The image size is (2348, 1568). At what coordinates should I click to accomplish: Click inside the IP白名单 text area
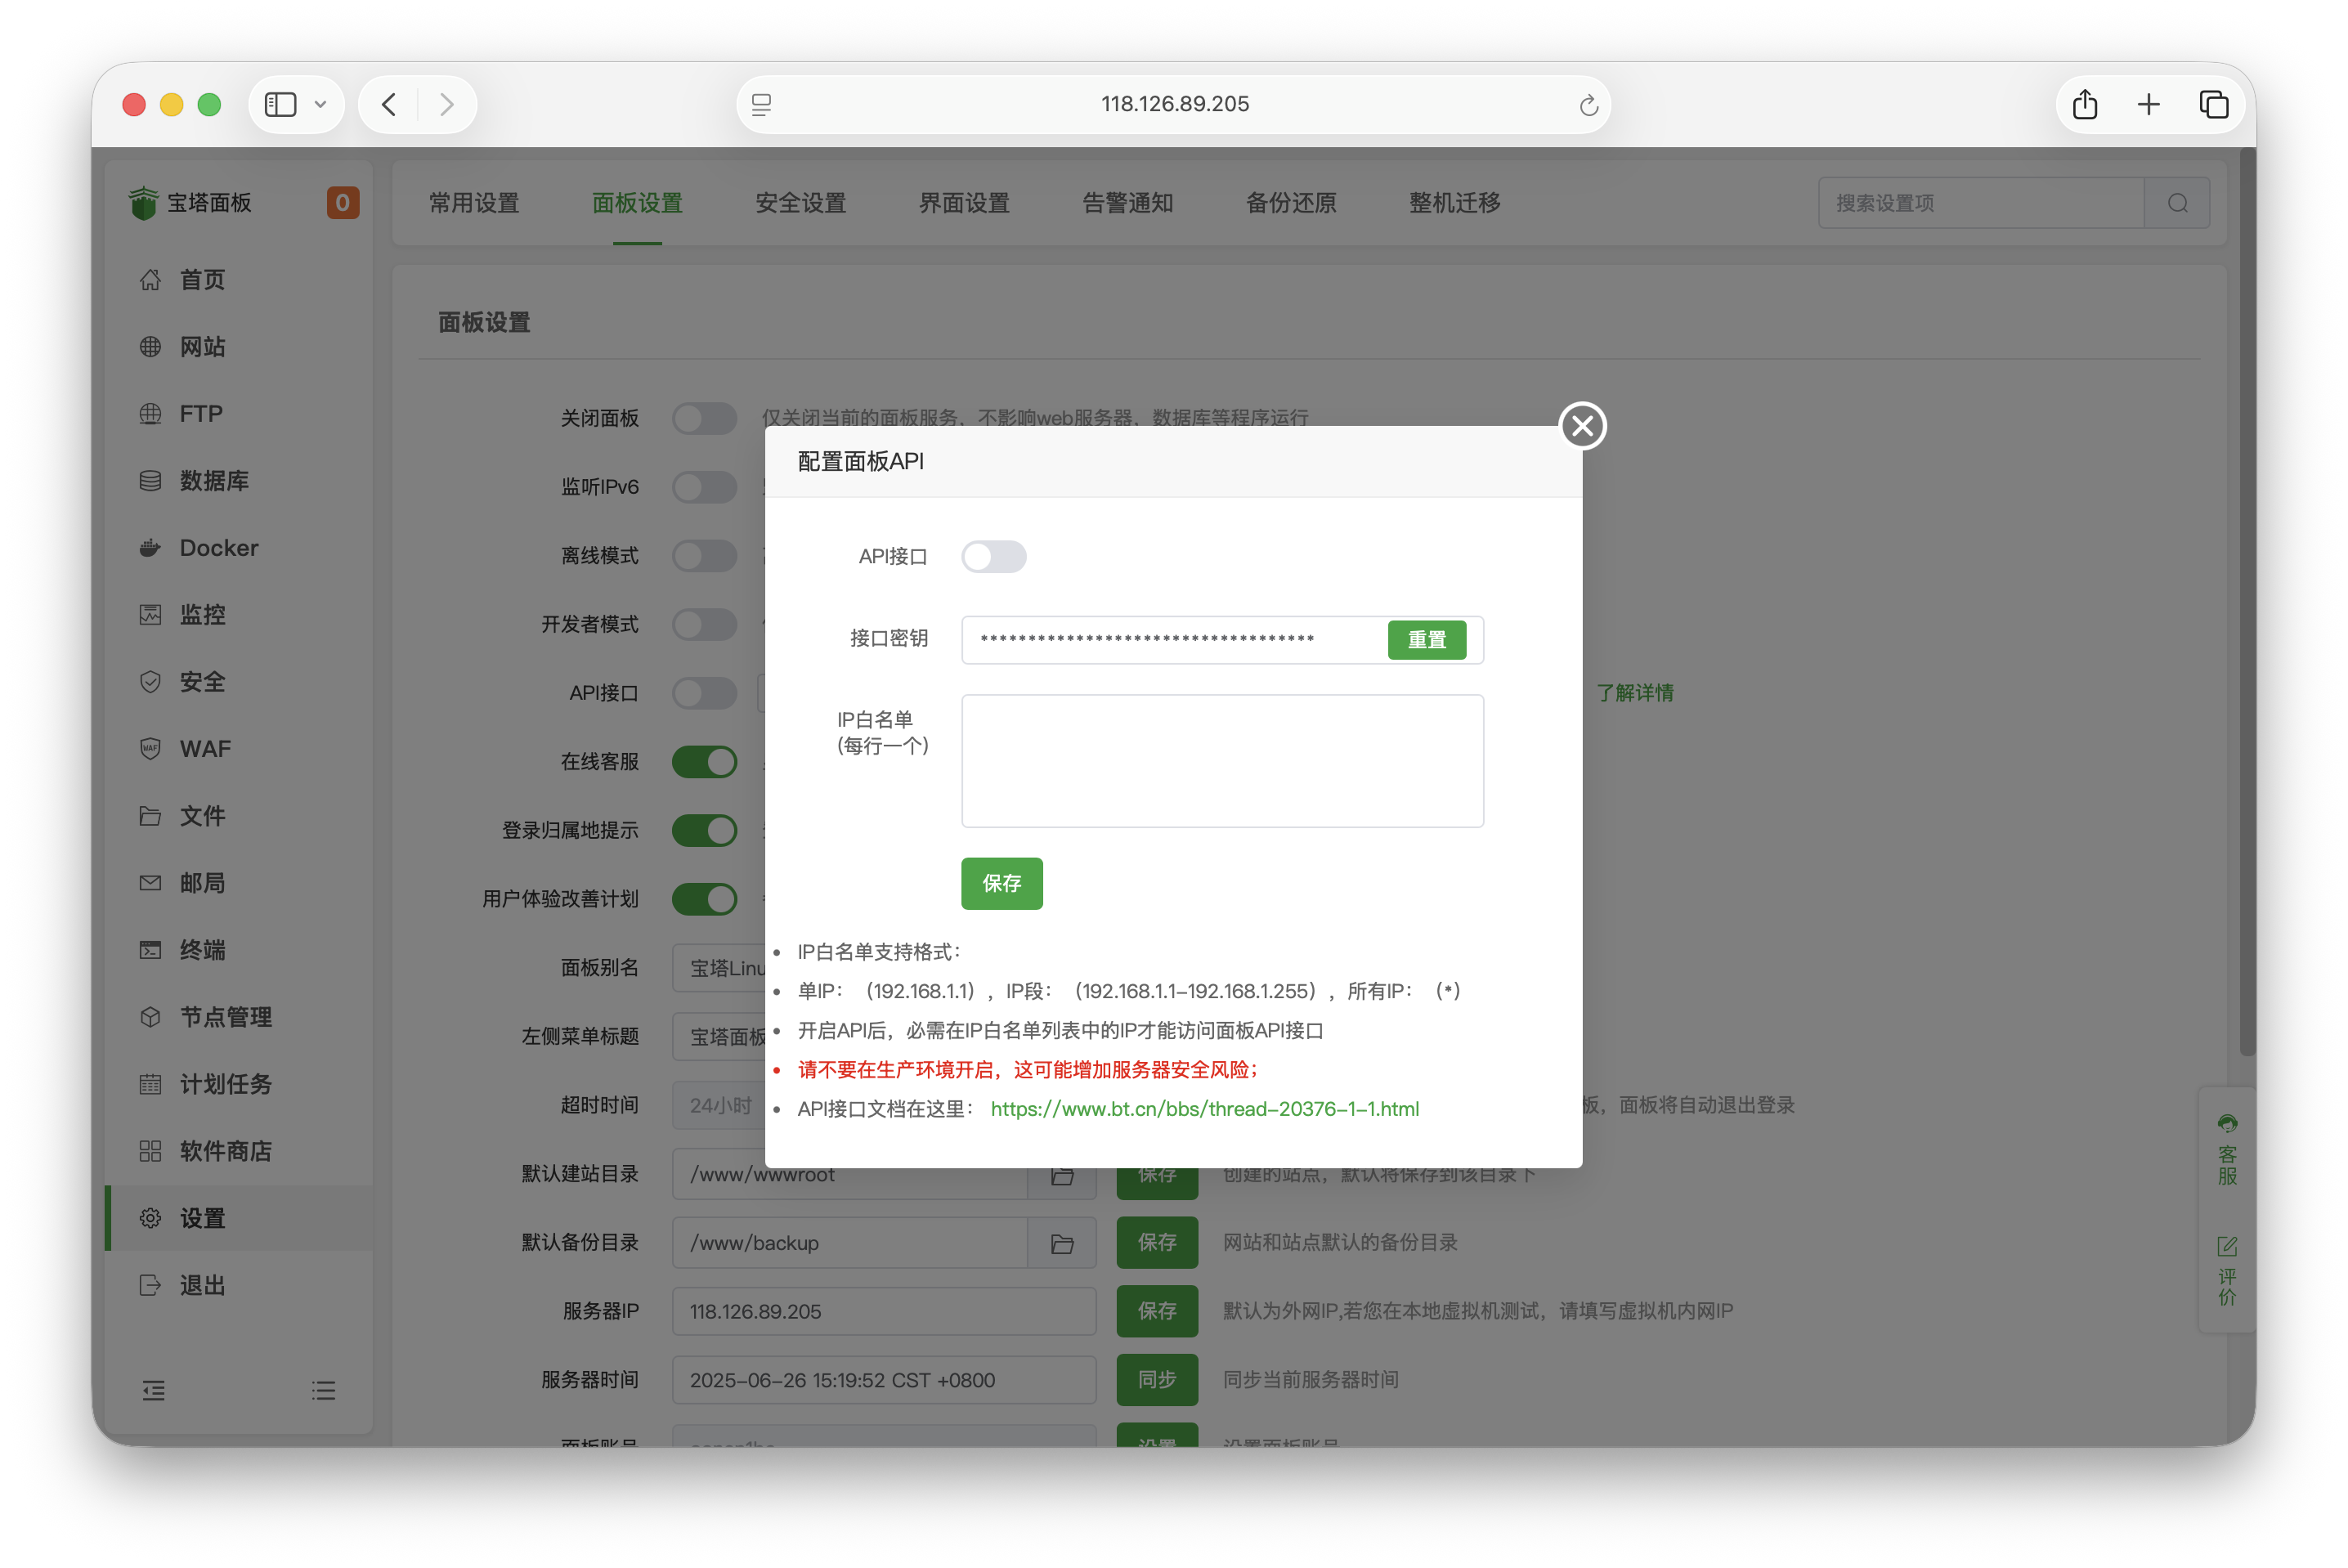click(1221, 760)
